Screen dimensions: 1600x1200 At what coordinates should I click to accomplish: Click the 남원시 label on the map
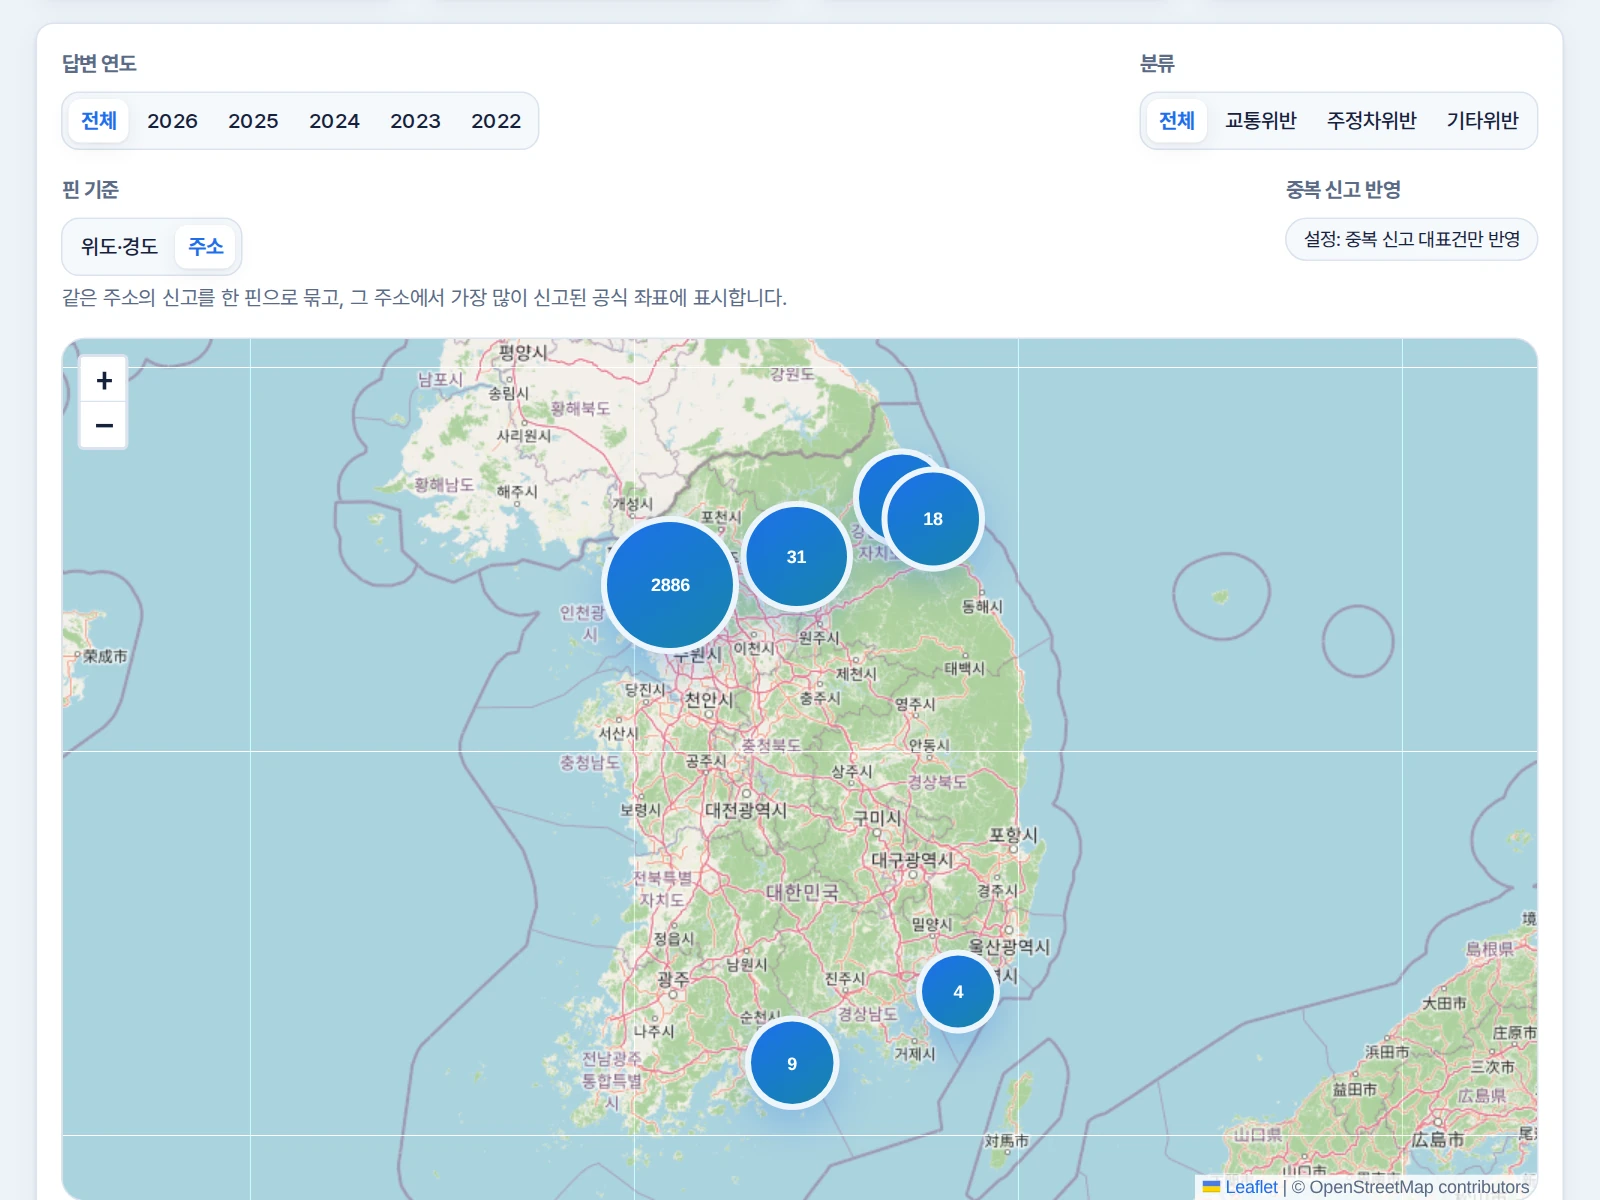point(746,964)
